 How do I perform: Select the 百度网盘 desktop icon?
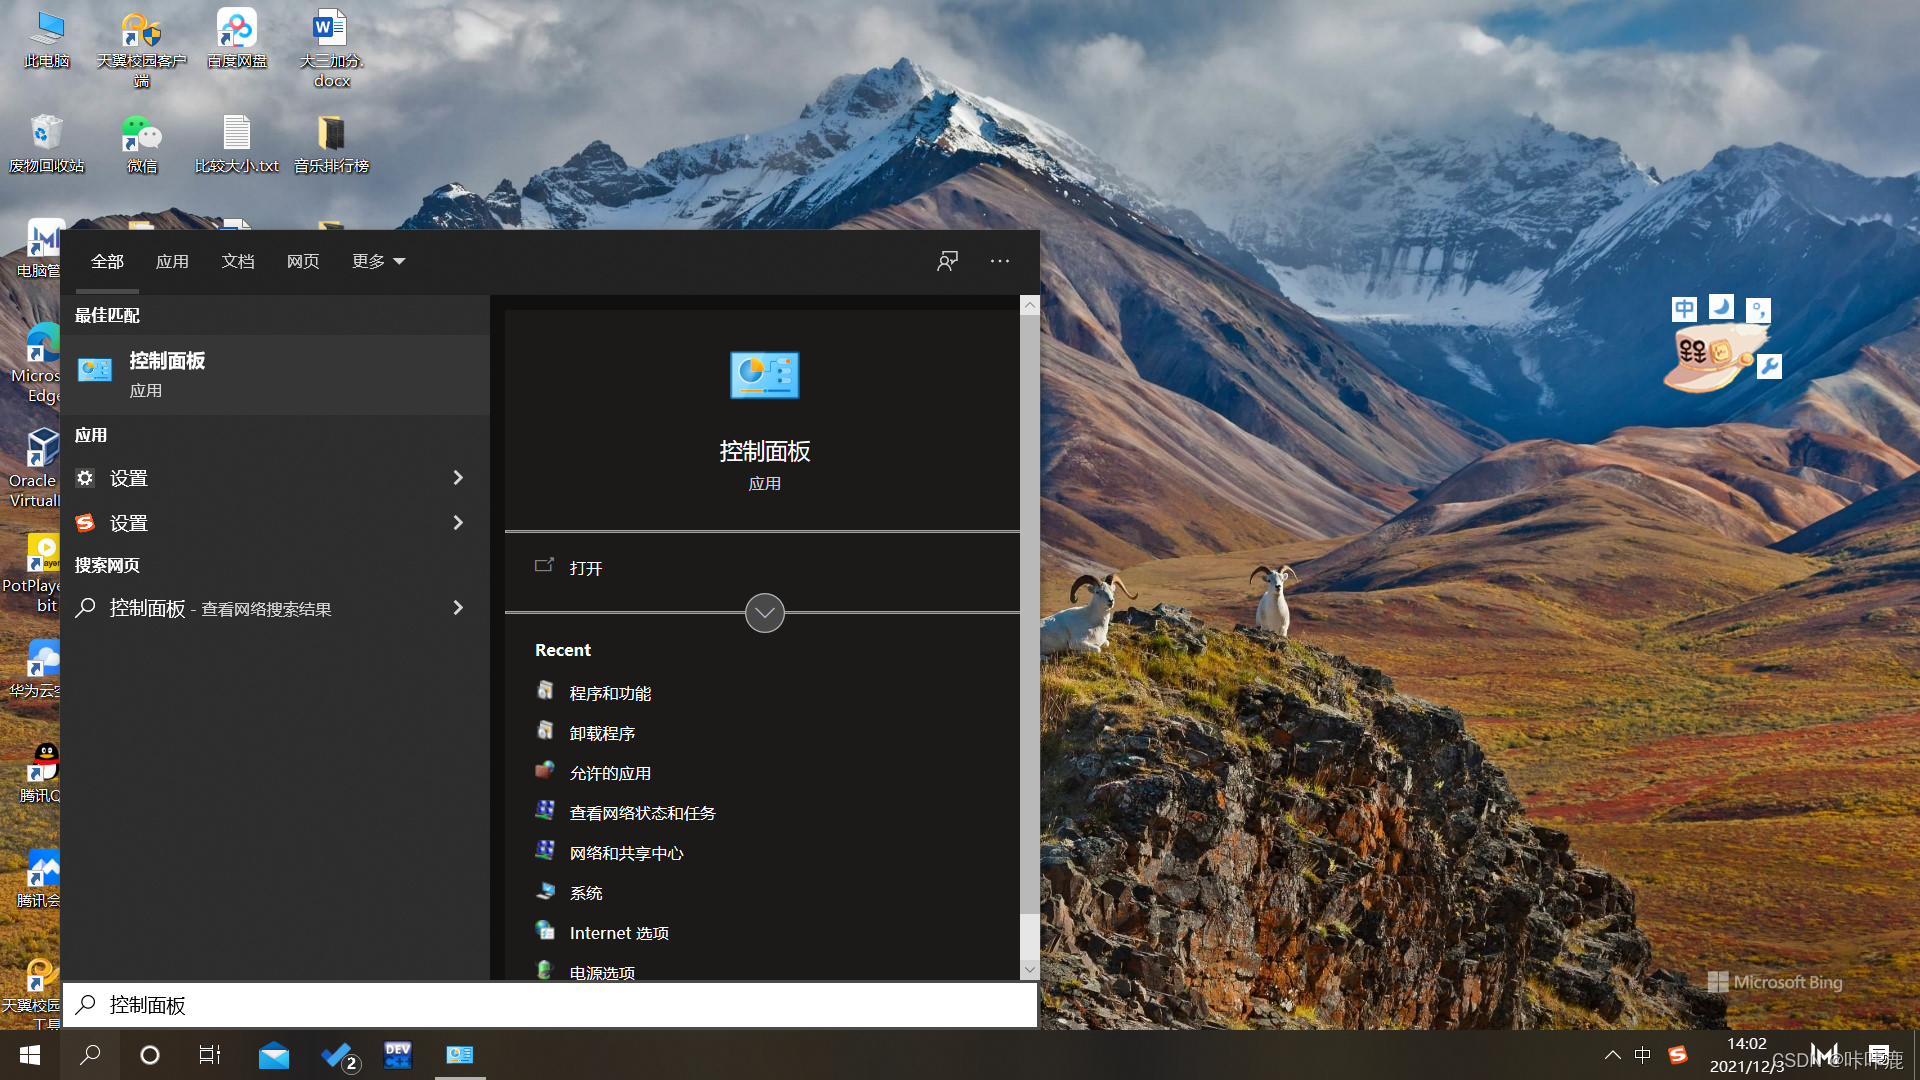pyautogui.click(x=237, y=40)
